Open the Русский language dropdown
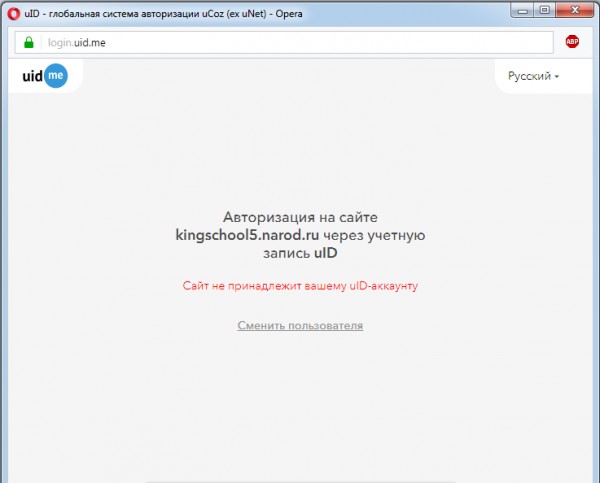The width and height of the screenshot is (600, 483). 533,76
